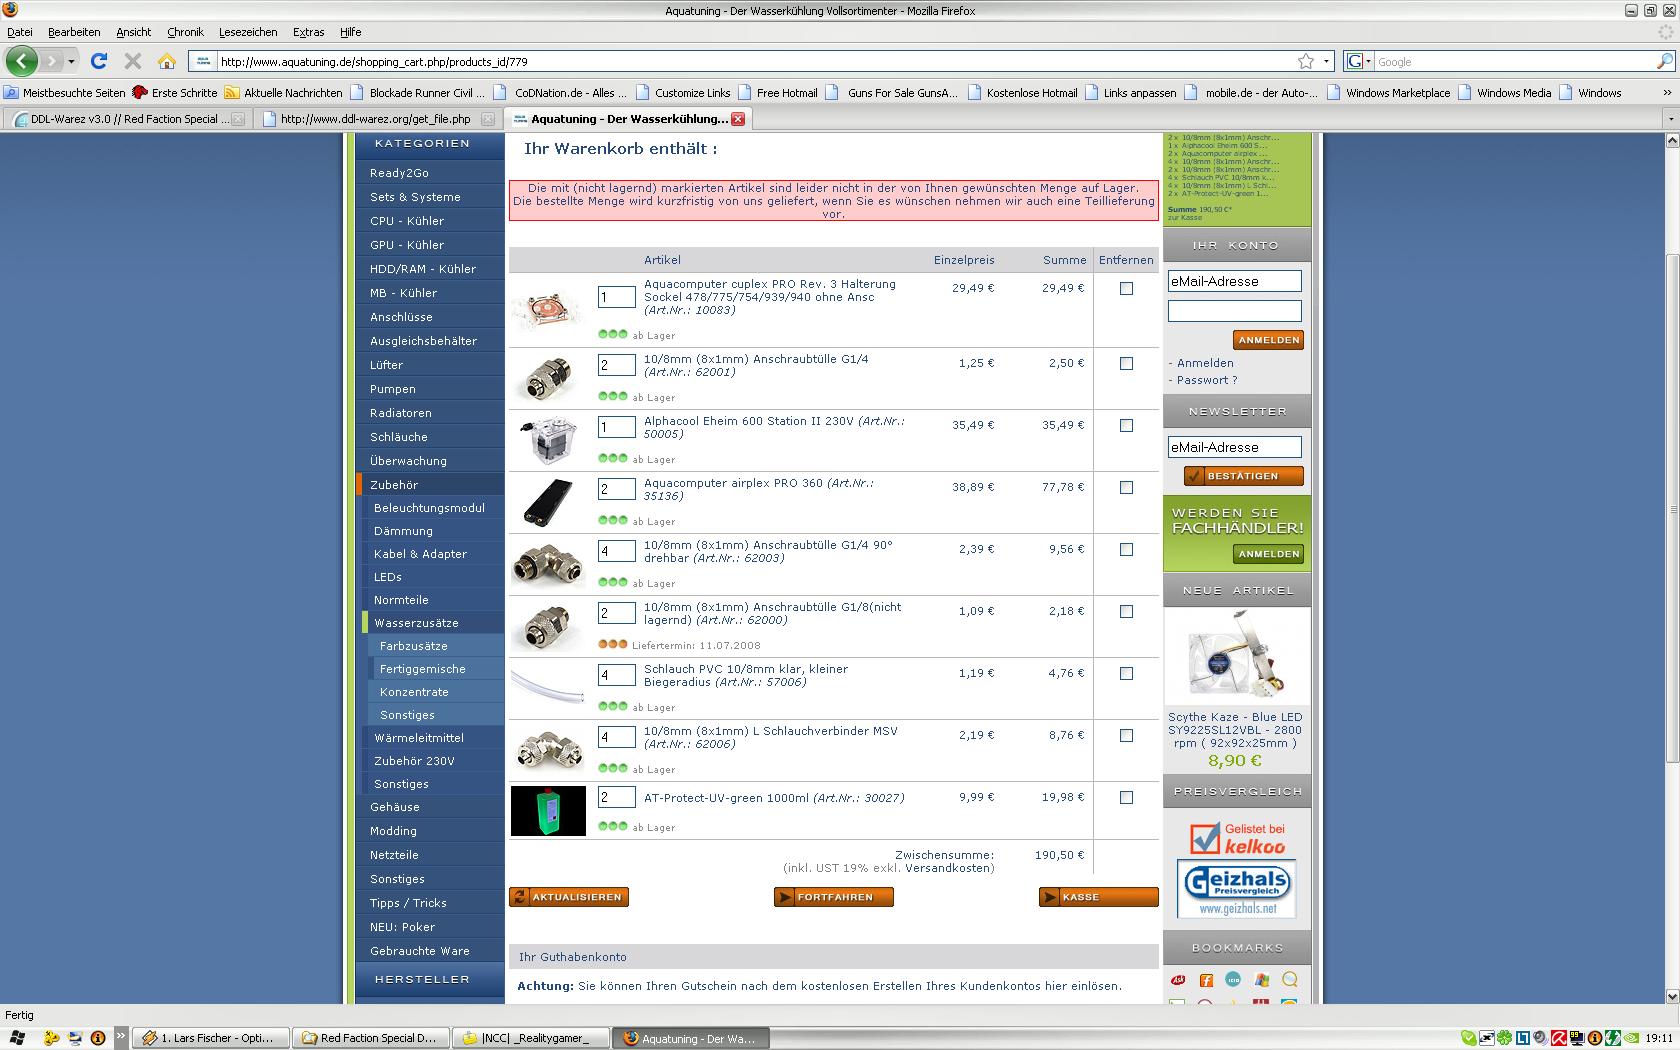1680x1050 pixels.
Task: Click the account eMail-Adresse input field
Action: 1235,281
